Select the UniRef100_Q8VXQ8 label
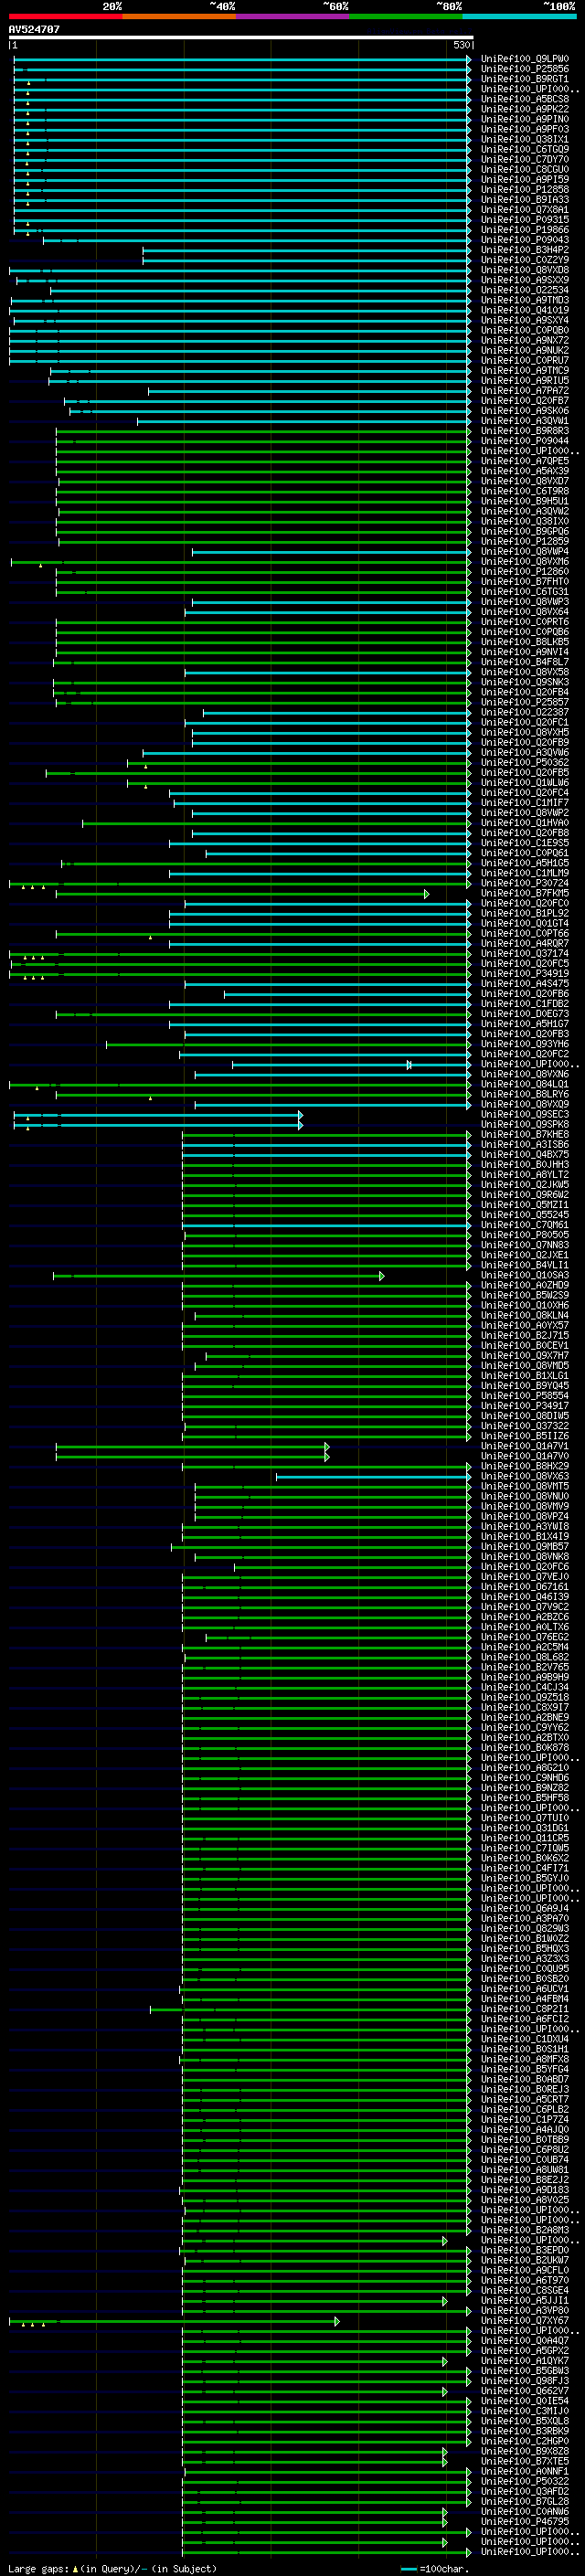The image size is (585, 2576). click(524, 270)
